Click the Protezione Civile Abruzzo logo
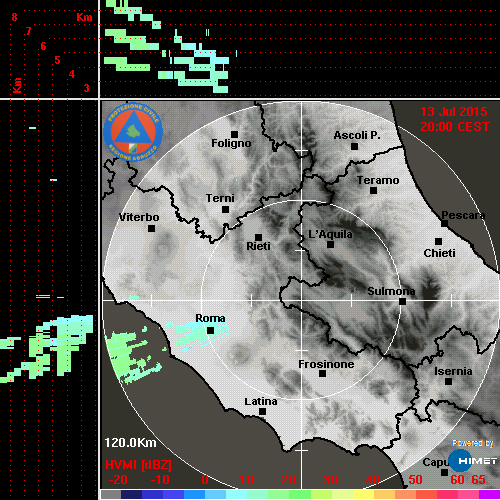This screenshot has height=500, width=500. point(133,132)
